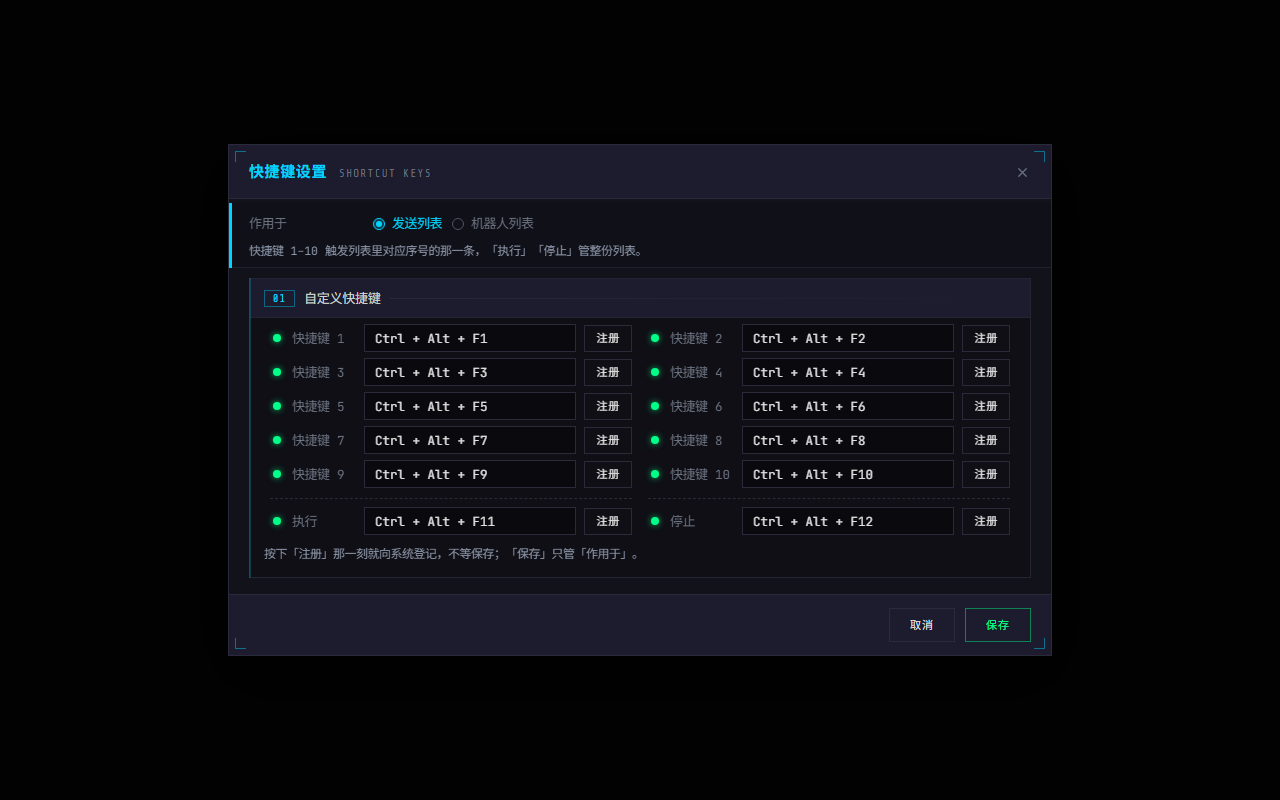The height and width of the screenshot is (800, 1280).
Task: Select the 快捷键 6 shortcut field
Action: [x=848, y=406]
